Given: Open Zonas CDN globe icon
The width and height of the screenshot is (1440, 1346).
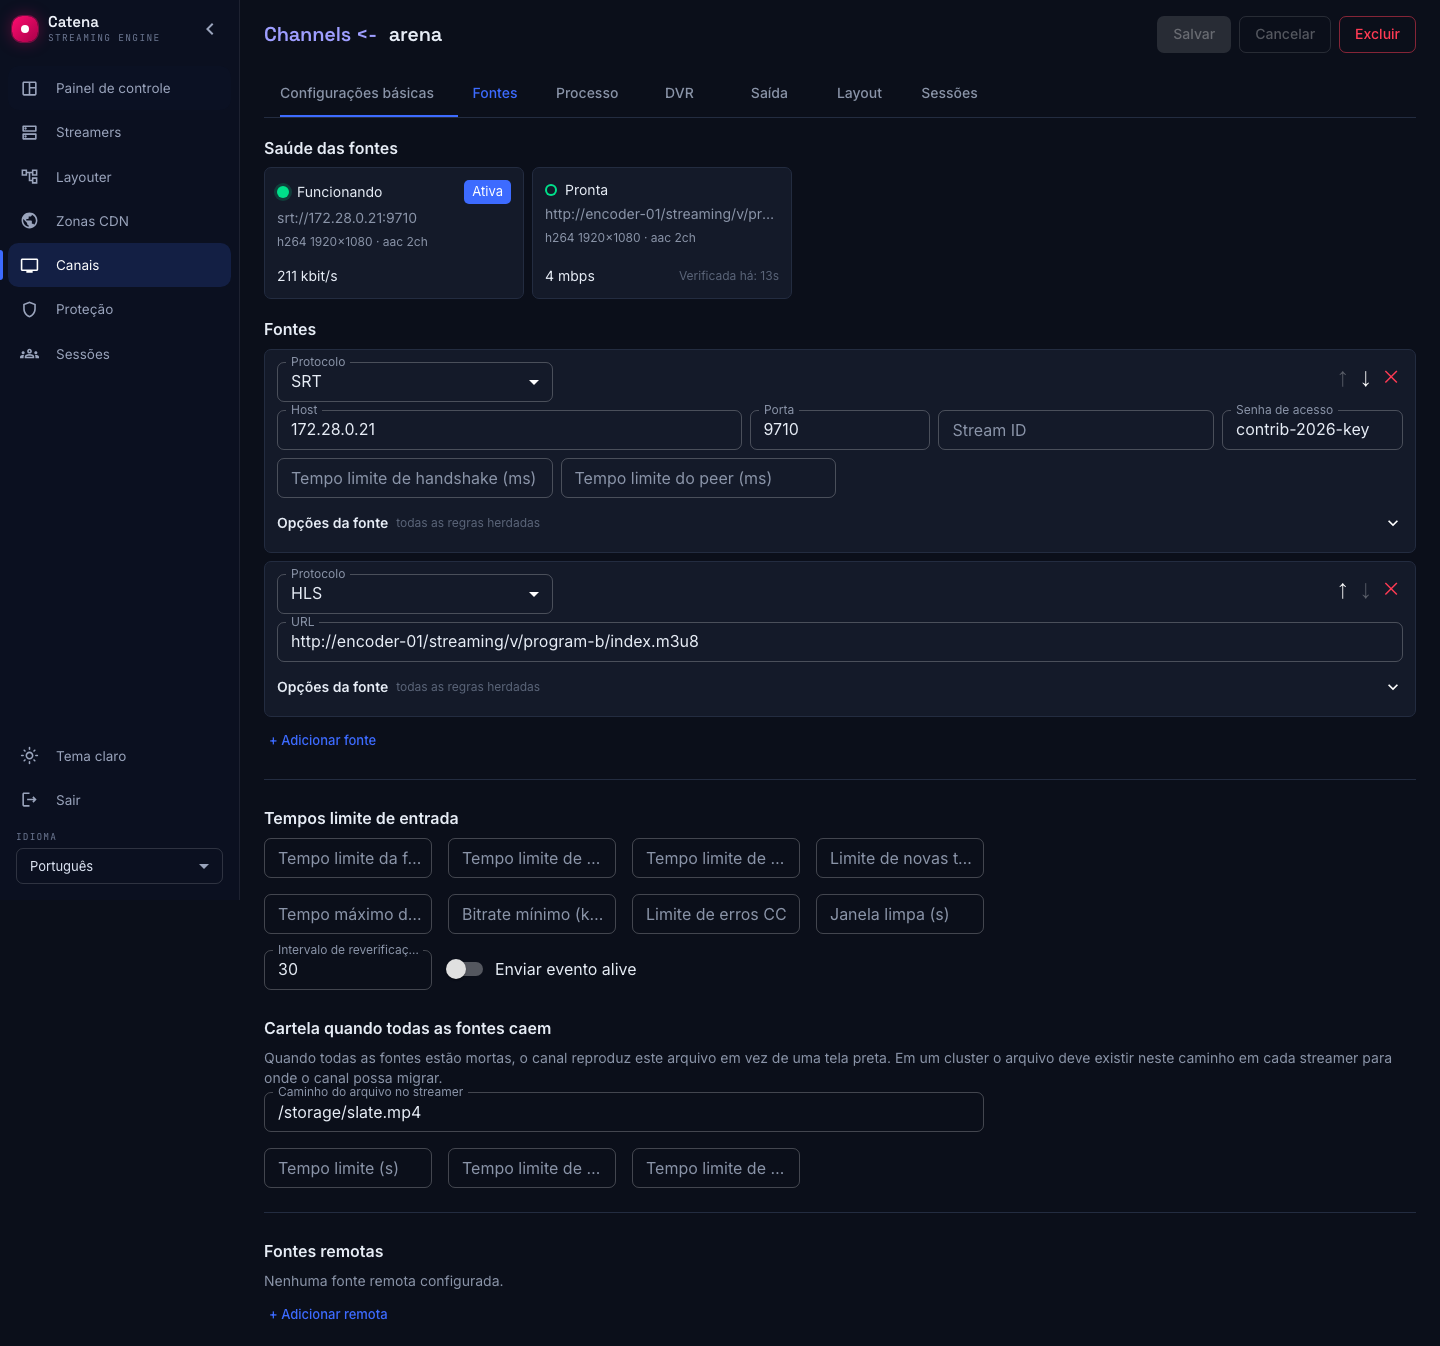Looking at the screenshot, I should click(x=30, y=221).
